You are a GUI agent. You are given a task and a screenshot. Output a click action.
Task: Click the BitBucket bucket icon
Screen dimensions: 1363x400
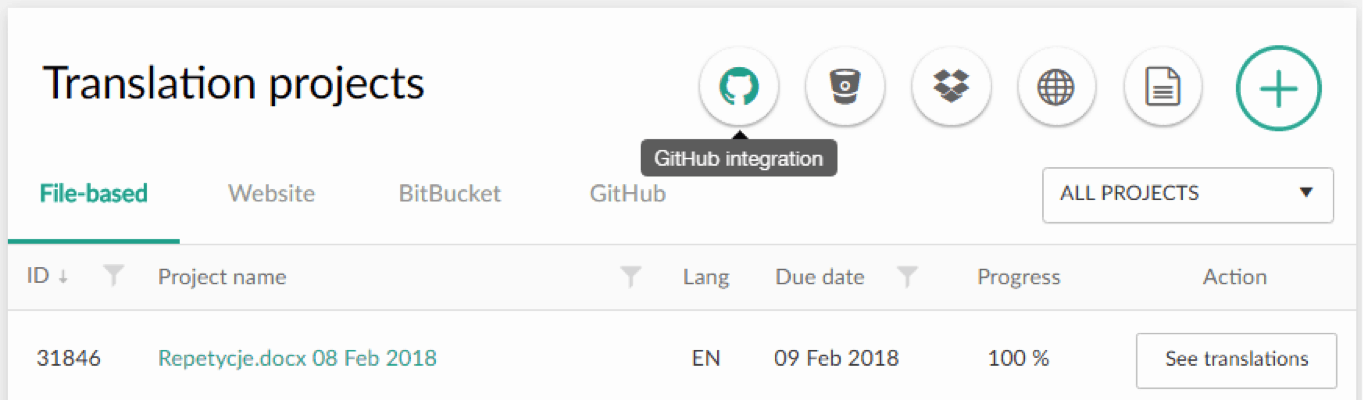click(845, 87)
